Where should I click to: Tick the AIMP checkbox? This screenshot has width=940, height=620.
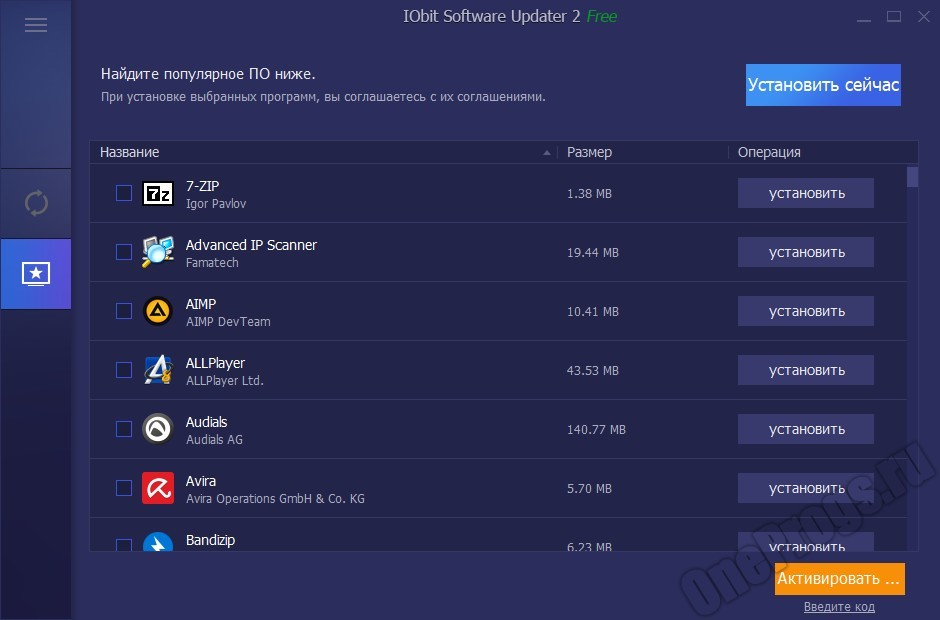click(124, 311)
